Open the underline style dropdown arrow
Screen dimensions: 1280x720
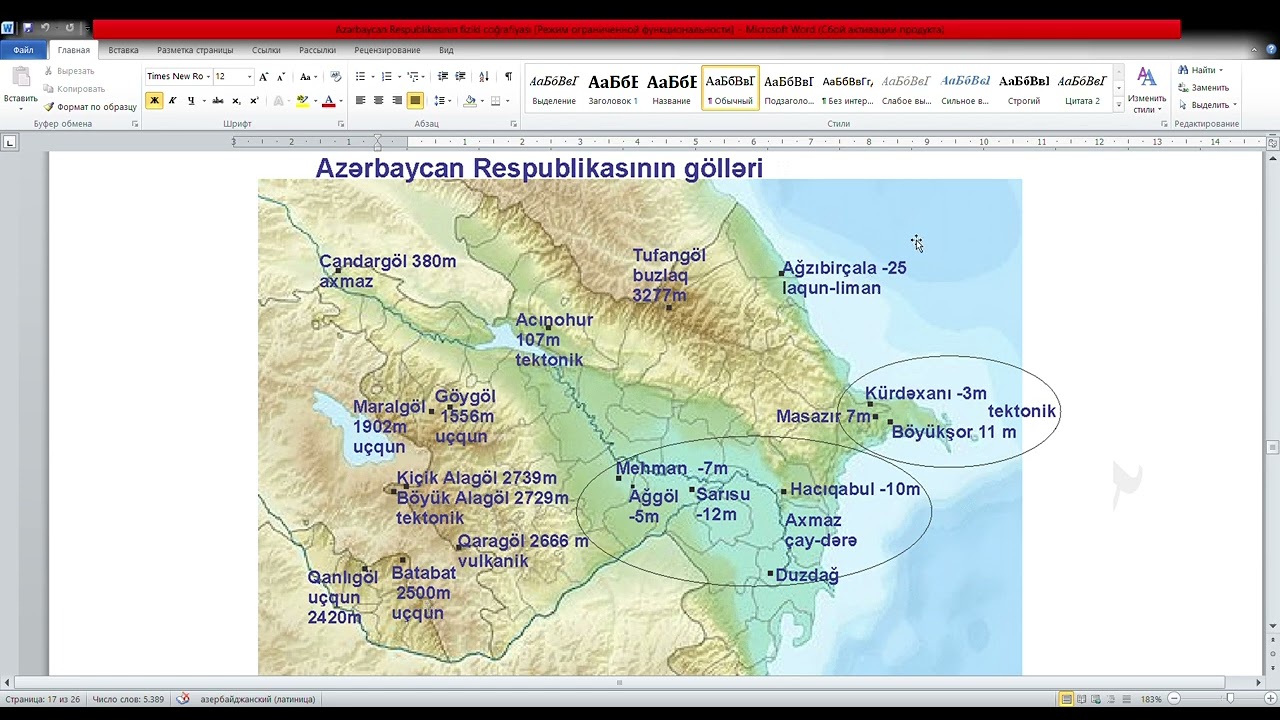pos(203,101)
